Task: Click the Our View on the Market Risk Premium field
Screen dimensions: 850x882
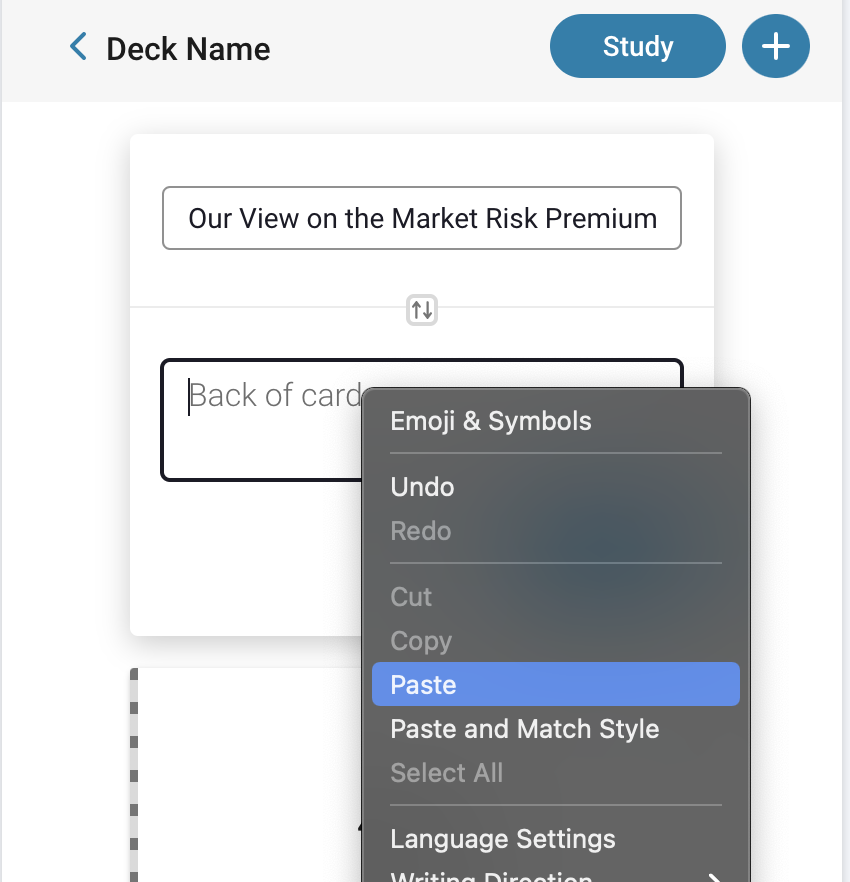Action: pos(422,218)
